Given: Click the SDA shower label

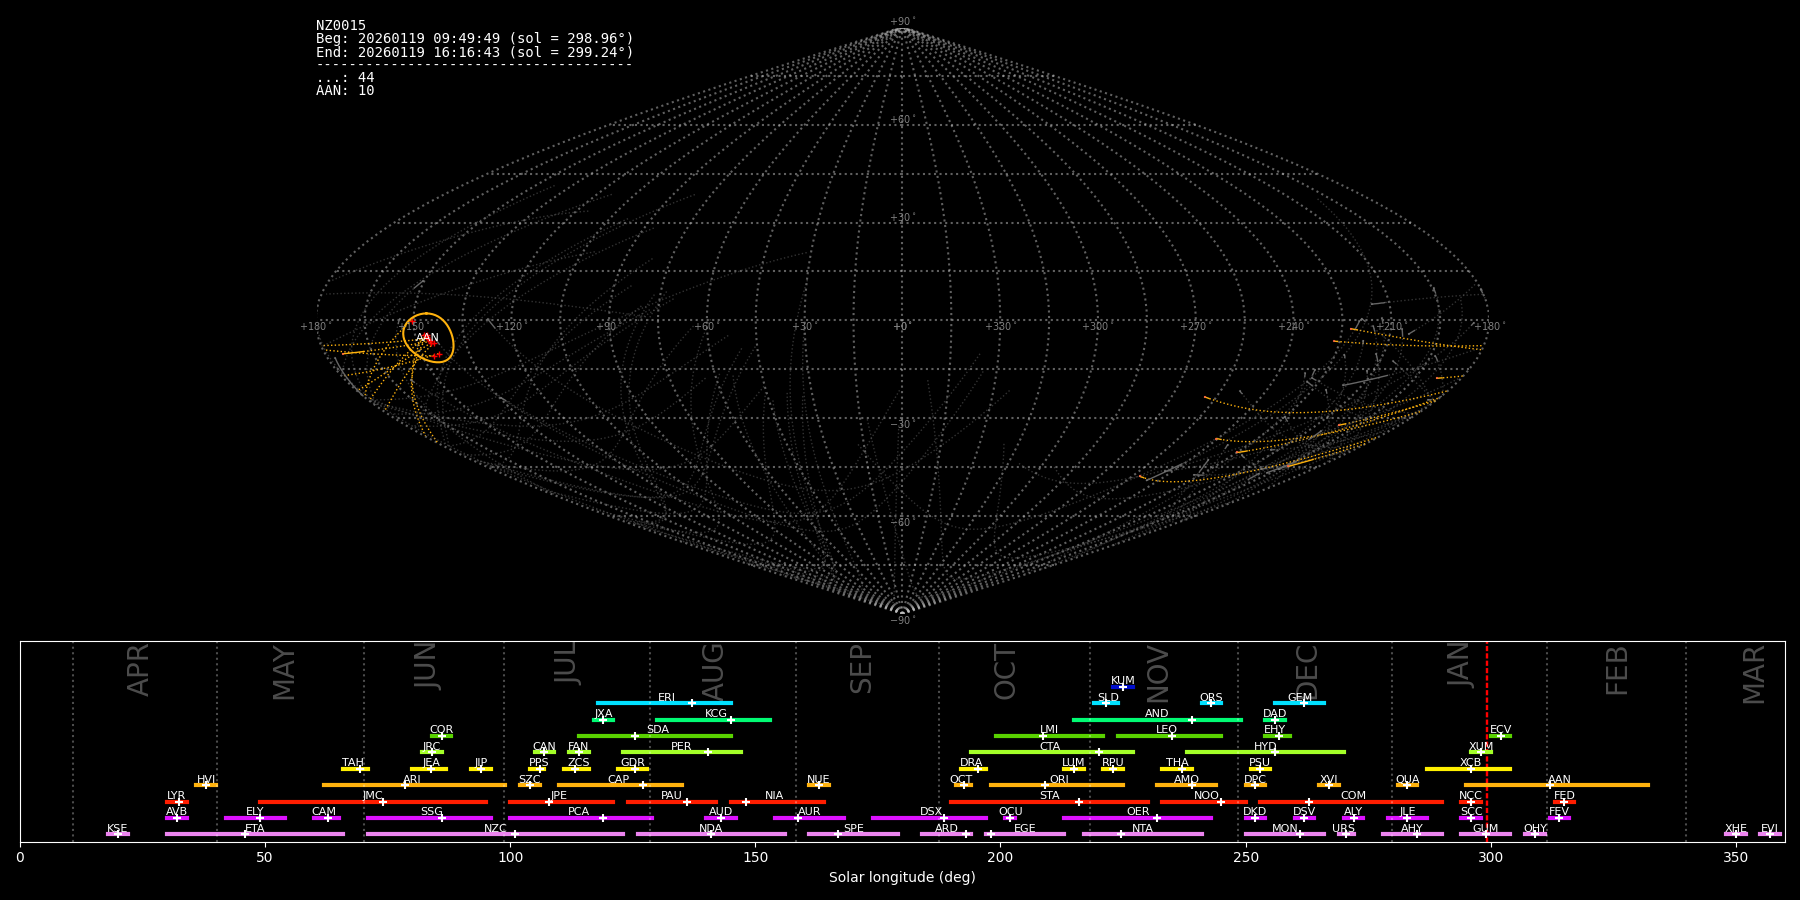Looking at the screenshot, I should click(x=658, y=730).
